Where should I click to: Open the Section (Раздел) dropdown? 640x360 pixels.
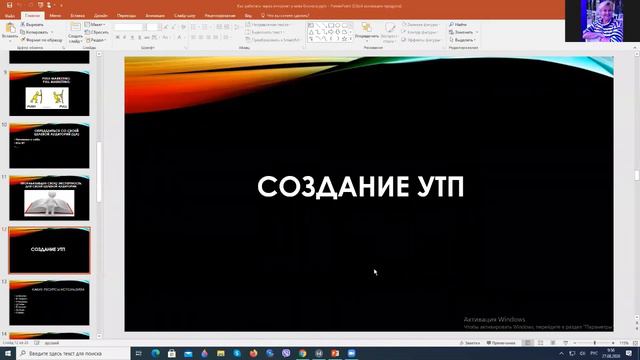[96, 40]
